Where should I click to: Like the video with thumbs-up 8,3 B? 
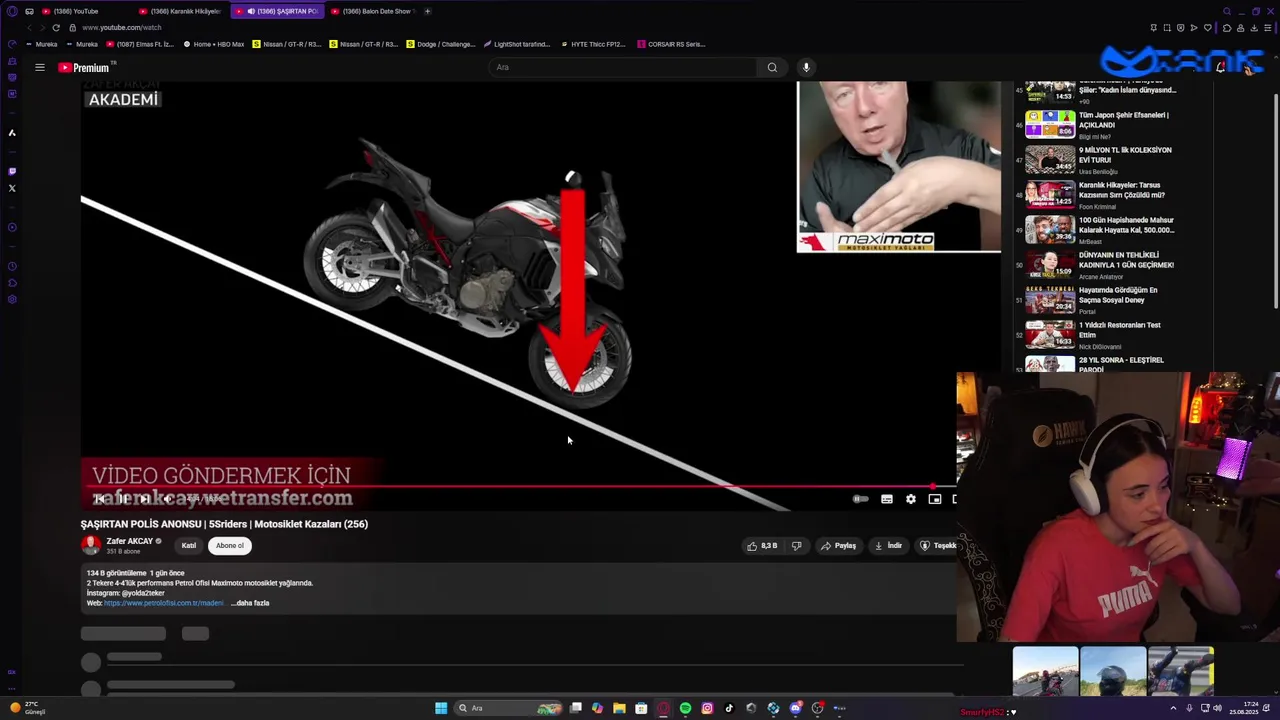(x=762, y=546)
